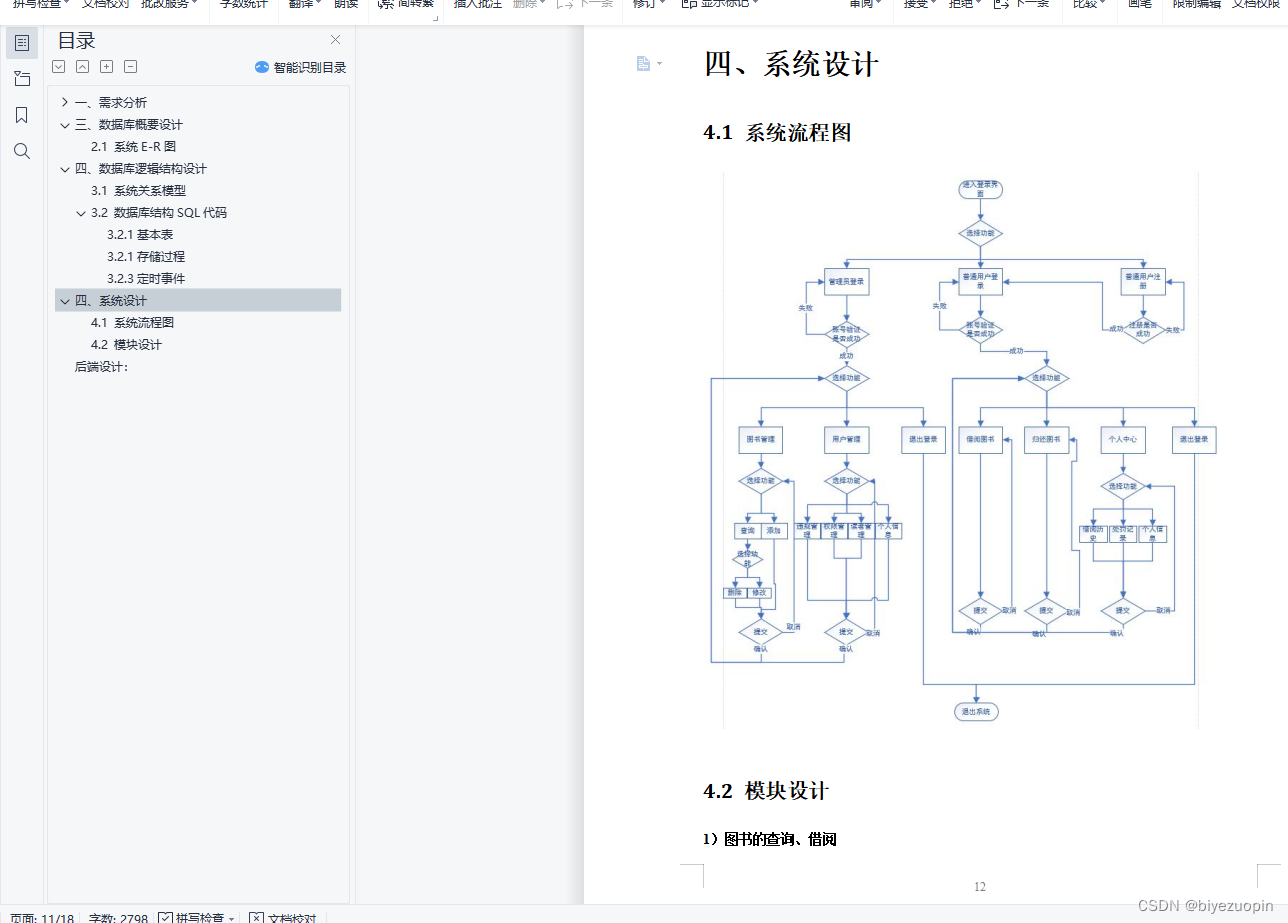The image size is (1288, 923).
Task: Open the outline (目录) pane icon in the sidebar
Action: coord(22,43)
